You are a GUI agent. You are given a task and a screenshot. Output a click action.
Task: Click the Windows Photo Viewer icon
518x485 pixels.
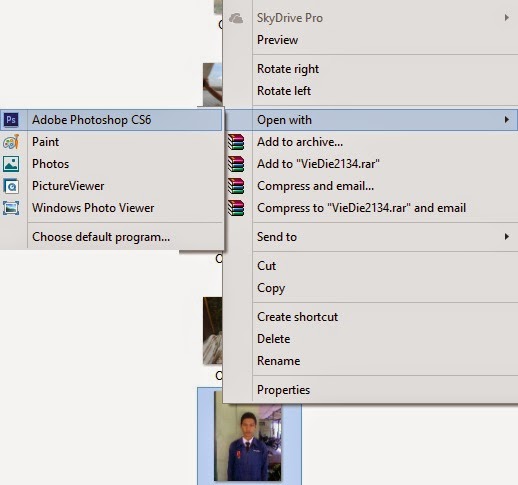tap(11, 208)
